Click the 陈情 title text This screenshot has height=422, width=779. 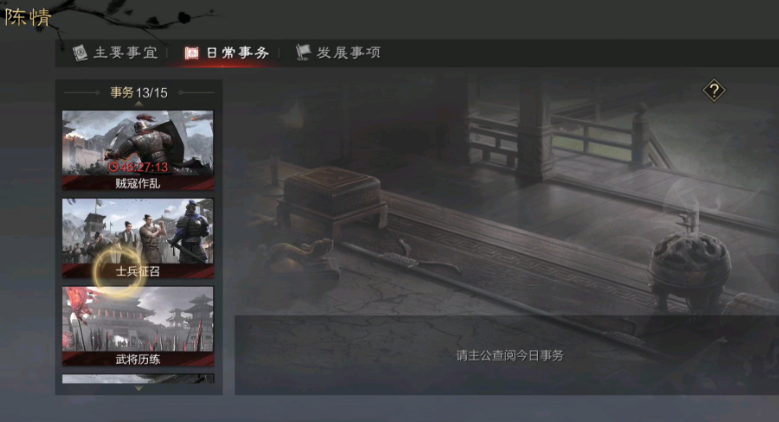click(x=28, y=17)
